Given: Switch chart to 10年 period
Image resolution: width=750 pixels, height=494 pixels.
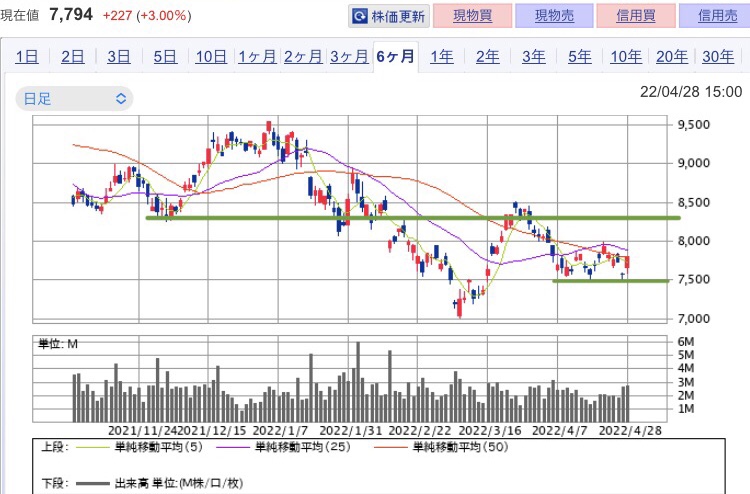Looking at the screenshot, I should (x=626, y=57).
